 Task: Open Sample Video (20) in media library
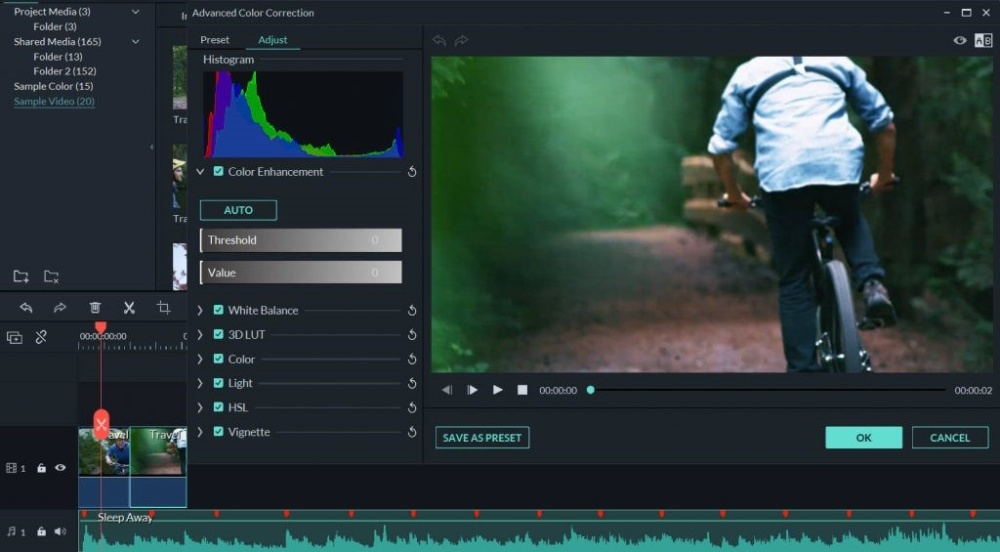click(54, 101)
